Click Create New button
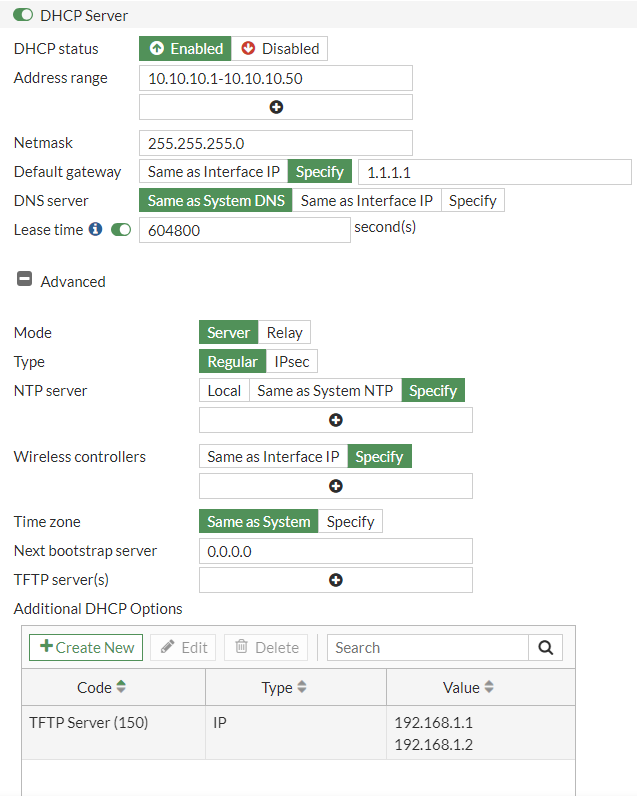This screenshot has width=637, height=796. tap(86, 647)
